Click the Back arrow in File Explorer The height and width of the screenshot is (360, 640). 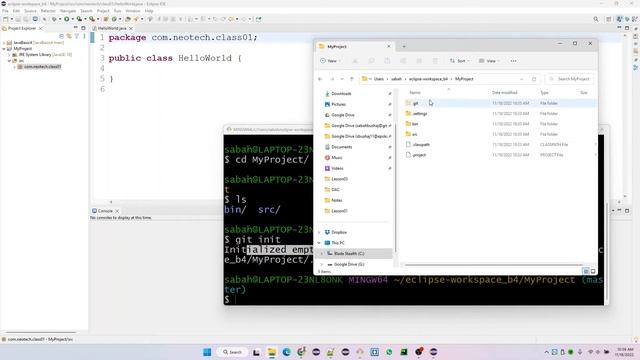(320, 79)
